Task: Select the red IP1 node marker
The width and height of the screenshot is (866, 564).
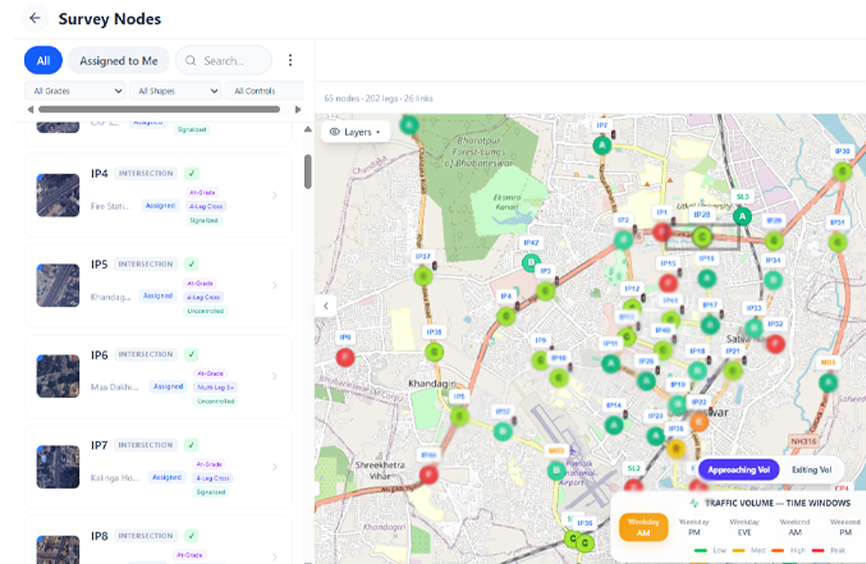Action: click(x=662, y=231)
